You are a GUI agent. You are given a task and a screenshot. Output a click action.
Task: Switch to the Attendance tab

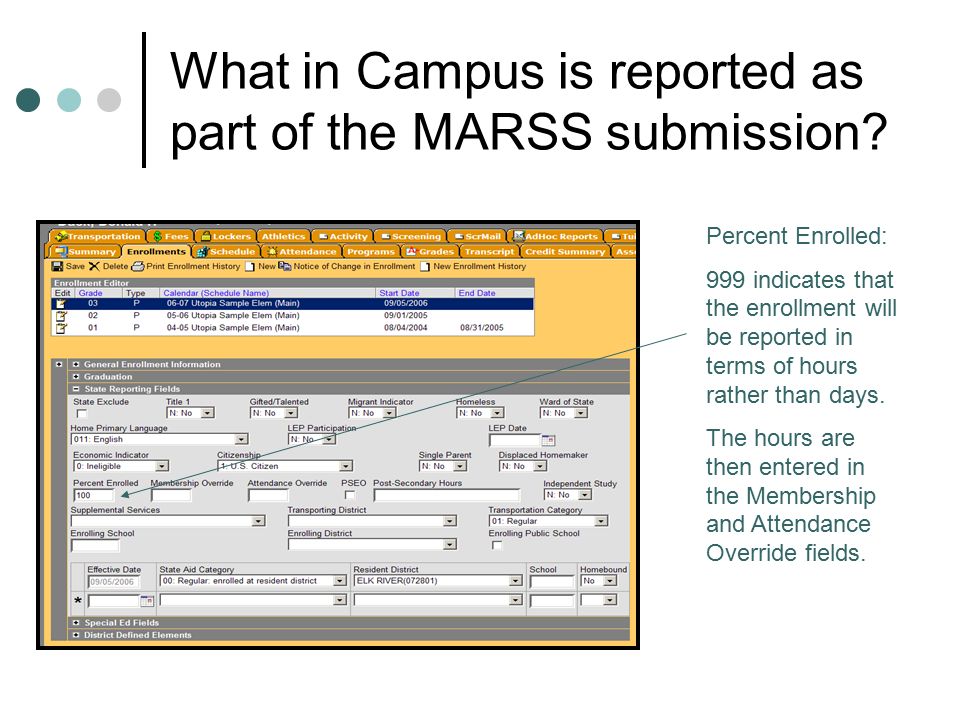pyautogui.click(x=301, y=252)
